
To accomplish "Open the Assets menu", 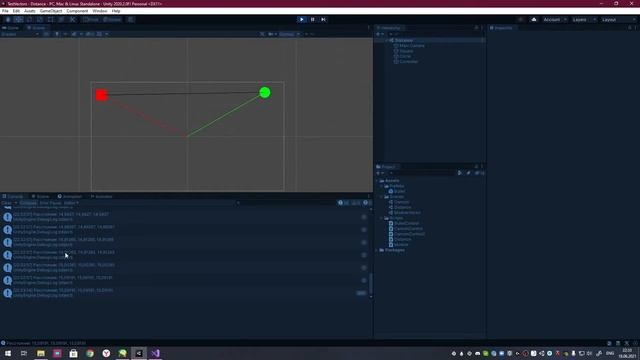I will click(29, 11).
